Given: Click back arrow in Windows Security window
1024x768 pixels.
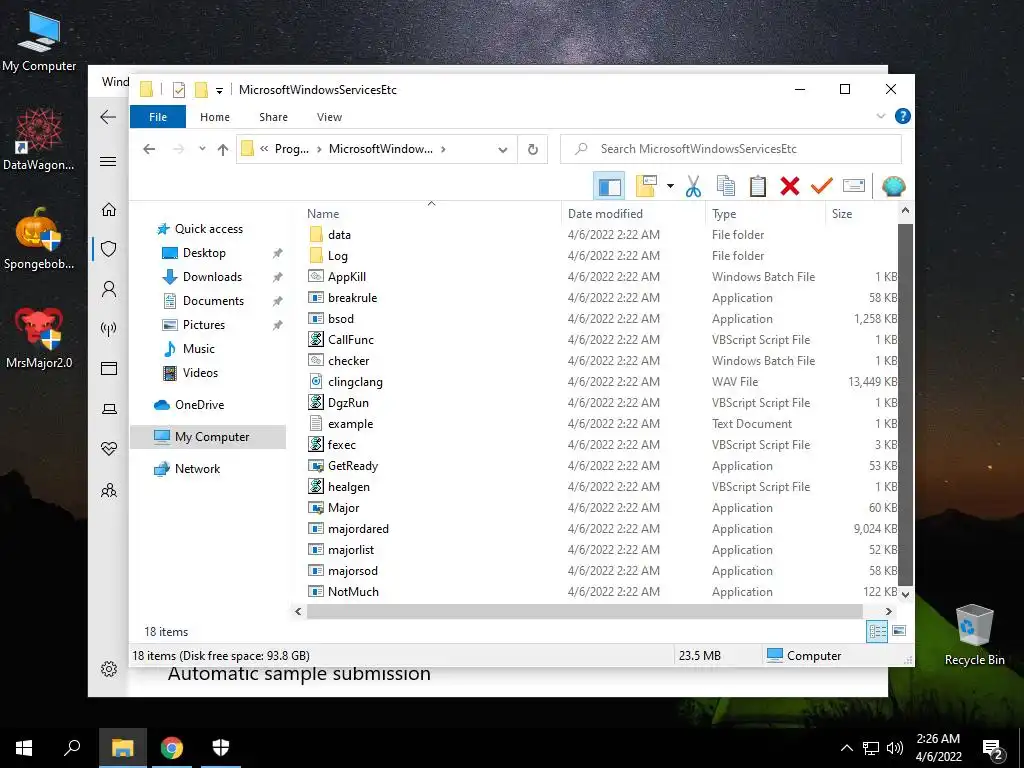Looking at the screenshot, I should coord(108,117).
